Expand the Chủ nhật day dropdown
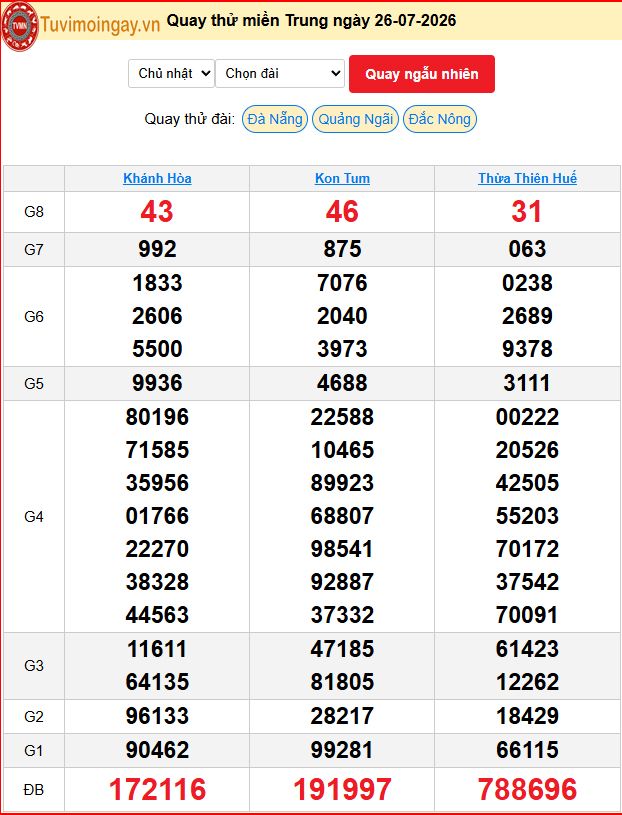The image size is (622, 815). tap(171, 74)
